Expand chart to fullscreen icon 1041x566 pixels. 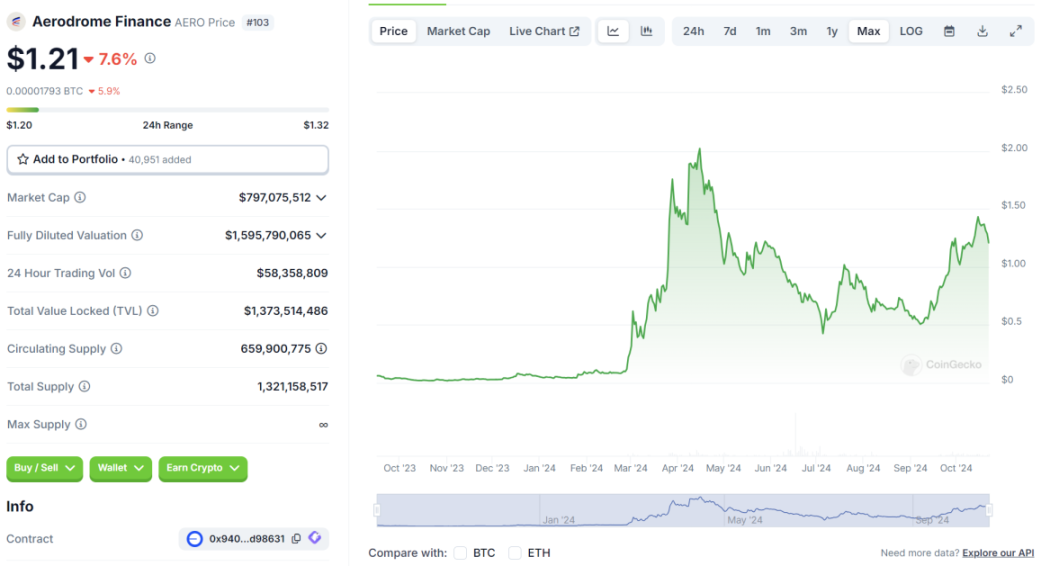point(1016,31)
